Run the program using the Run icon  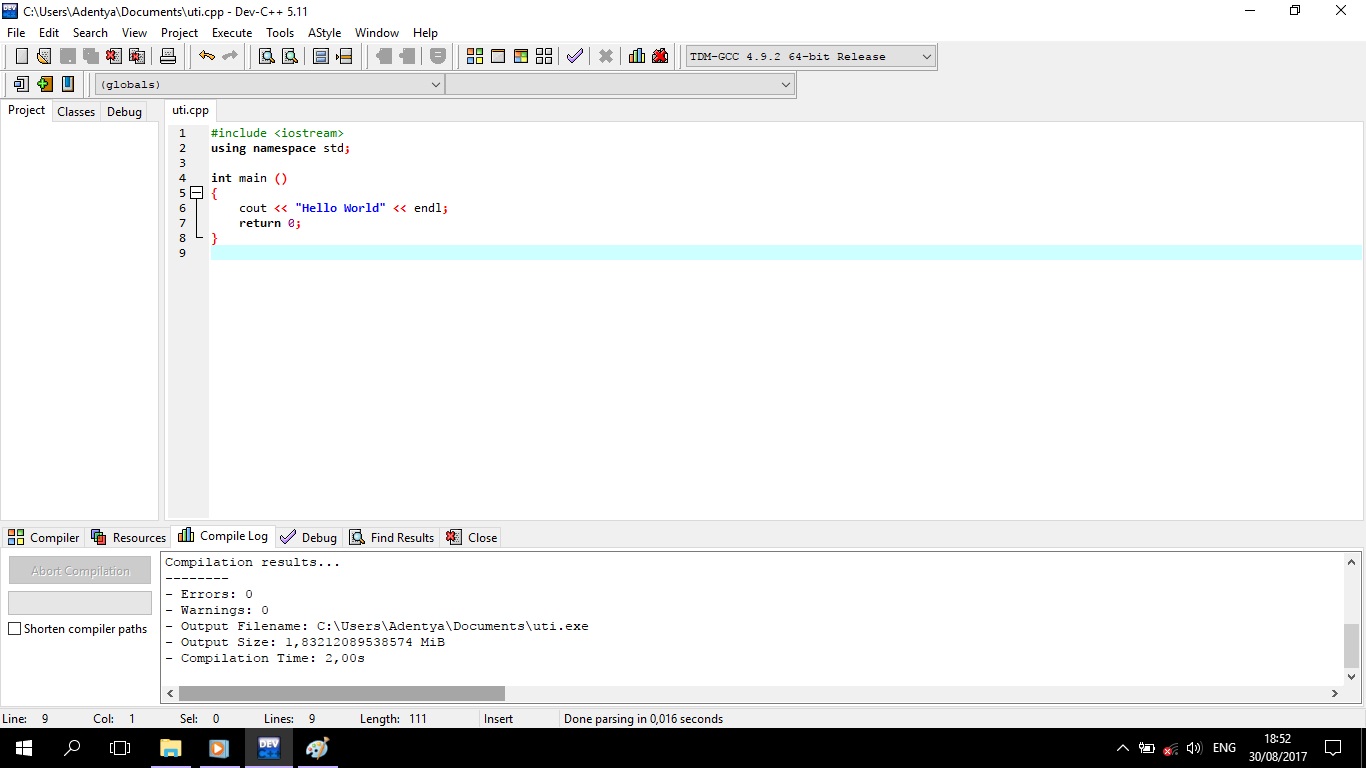pyautogui.click(x=498, y=56)
